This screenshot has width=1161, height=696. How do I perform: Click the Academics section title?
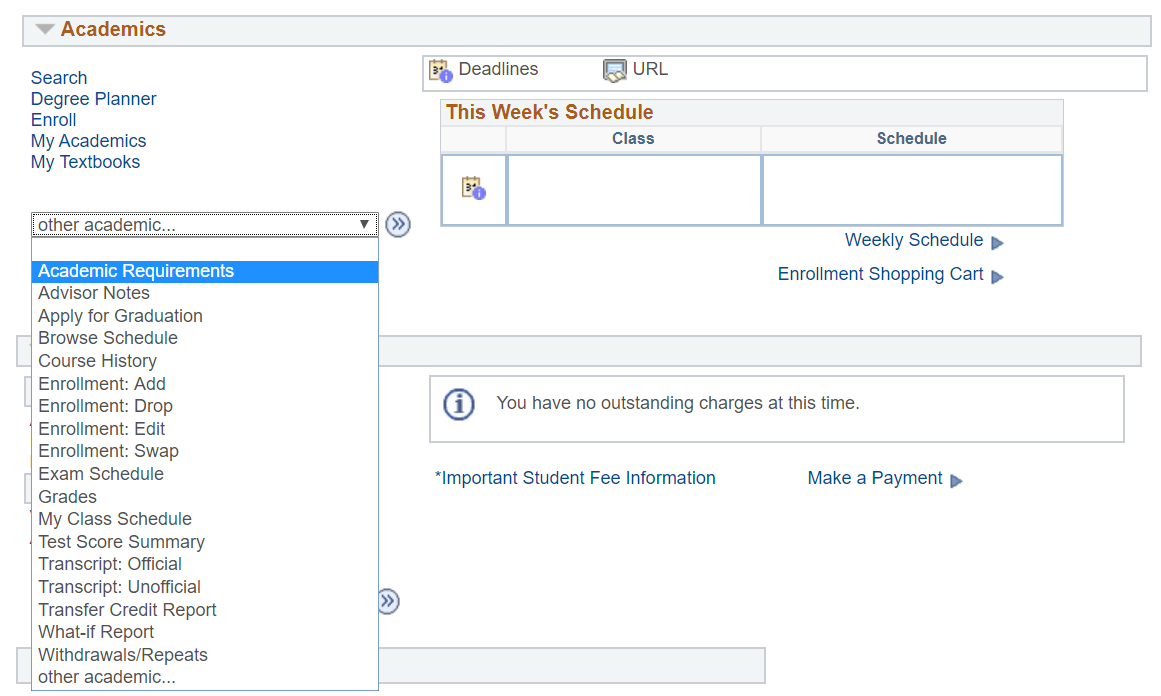pyautogui.click(x=113, y=30)
